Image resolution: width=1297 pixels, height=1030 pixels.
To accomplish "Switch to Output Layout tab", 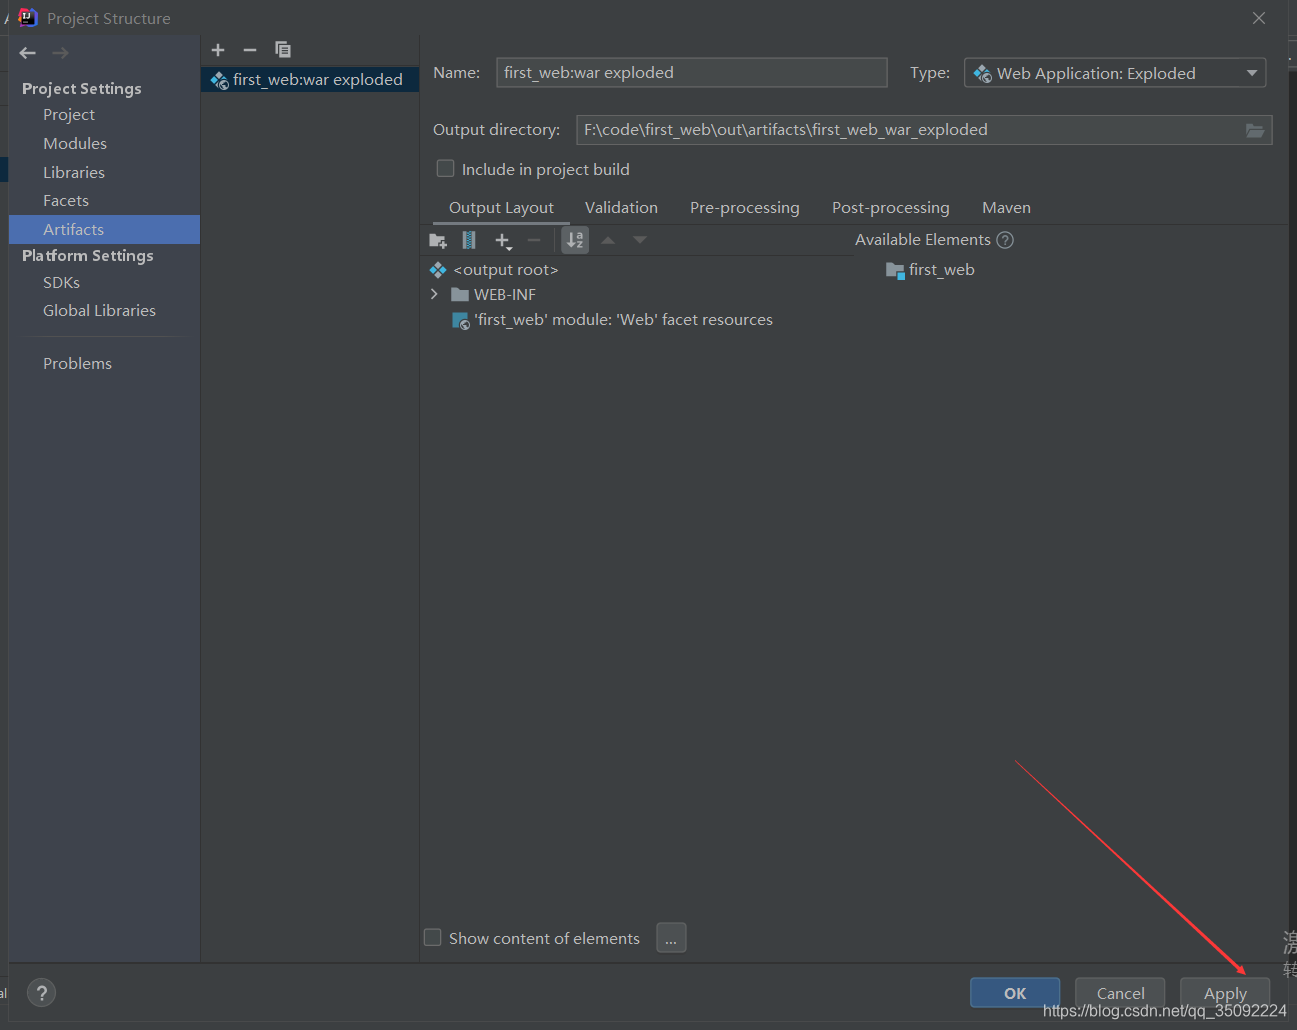I will point(501,207).
